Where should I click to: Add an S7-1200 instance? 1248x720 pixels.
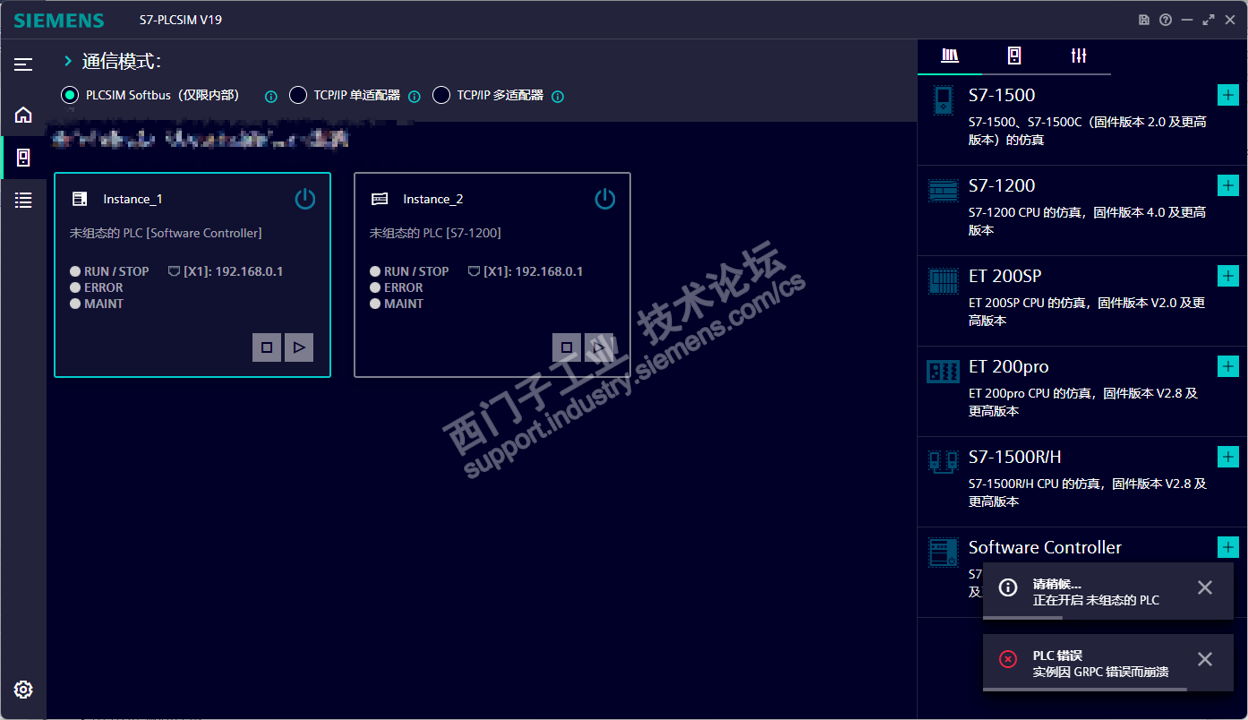pyautogui.click(x=1228, y=185)
